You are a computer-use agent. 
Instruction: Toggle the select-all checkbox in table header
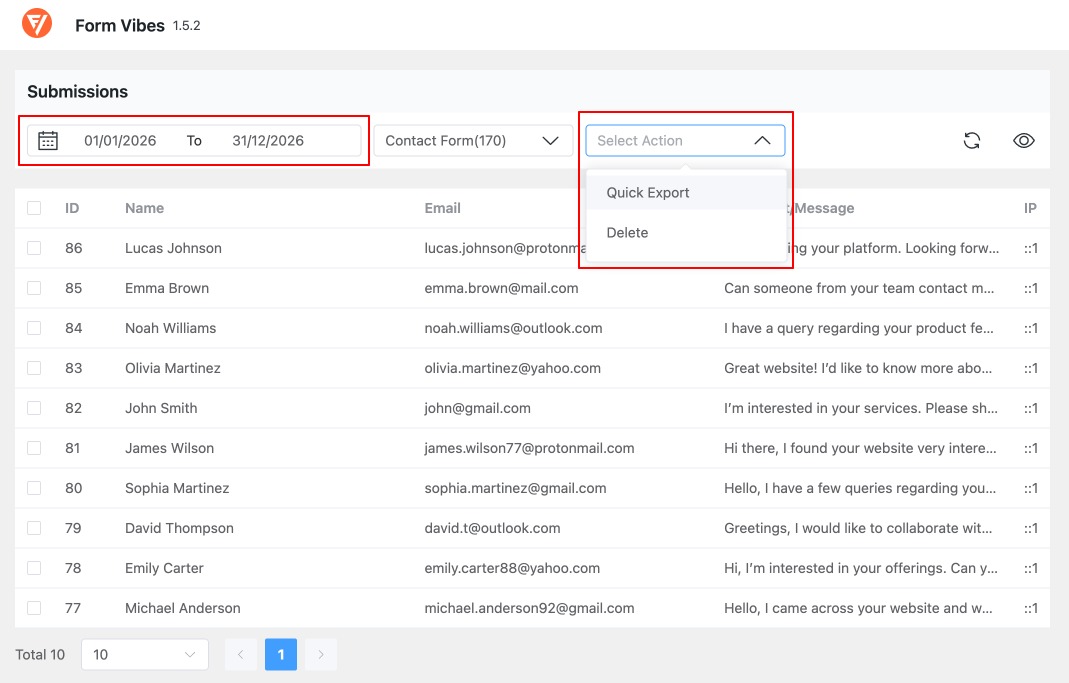(32, 208)
